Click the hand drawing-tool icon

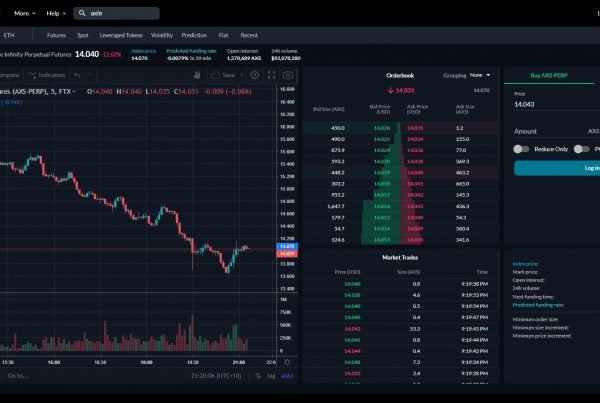tap(197, 75)
